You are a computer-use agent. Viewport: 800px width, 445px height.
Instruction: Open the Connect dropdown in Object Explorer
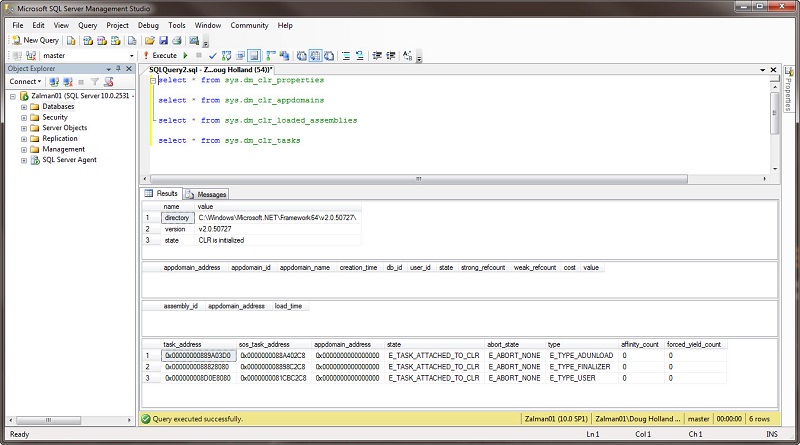click(x=25, y=82)
